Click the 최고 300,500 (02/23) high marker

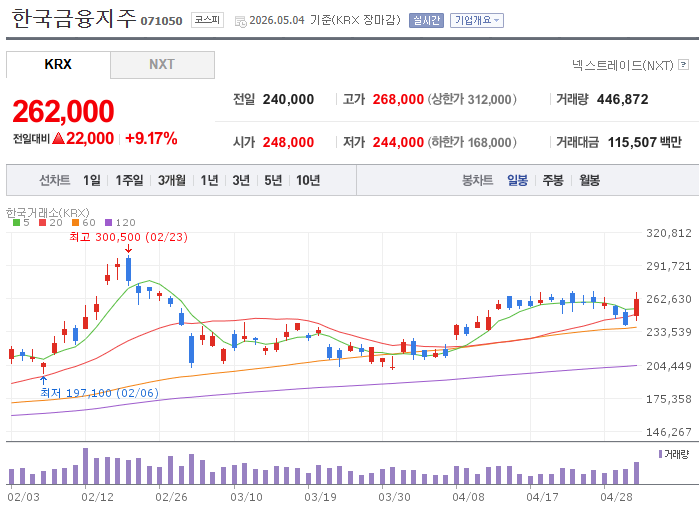click(128, 237)
